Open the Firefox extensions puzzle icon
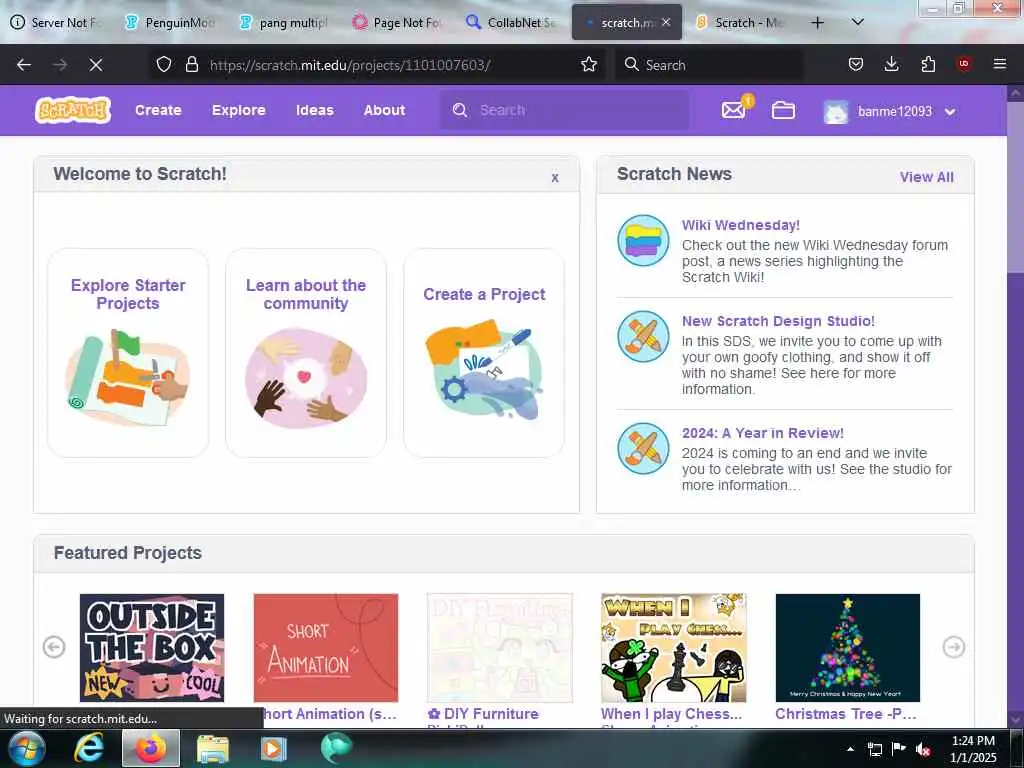This screenshot has width=1024, height=768. (x=928, y=64)
